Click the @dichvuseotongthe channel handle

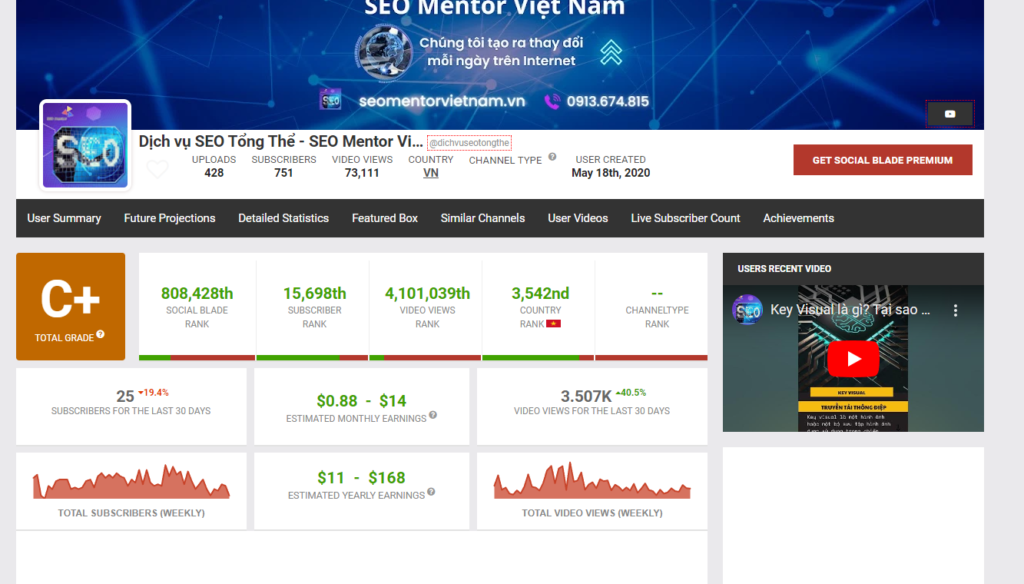click(x=469, y=142)
